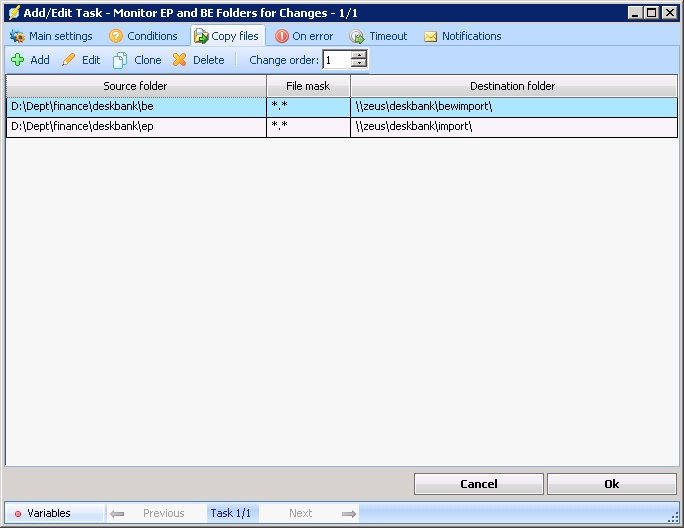Select the D:\Dept\finance\deskbank\be row
This screenshot has height=528, width=684.
pos(136,107)
